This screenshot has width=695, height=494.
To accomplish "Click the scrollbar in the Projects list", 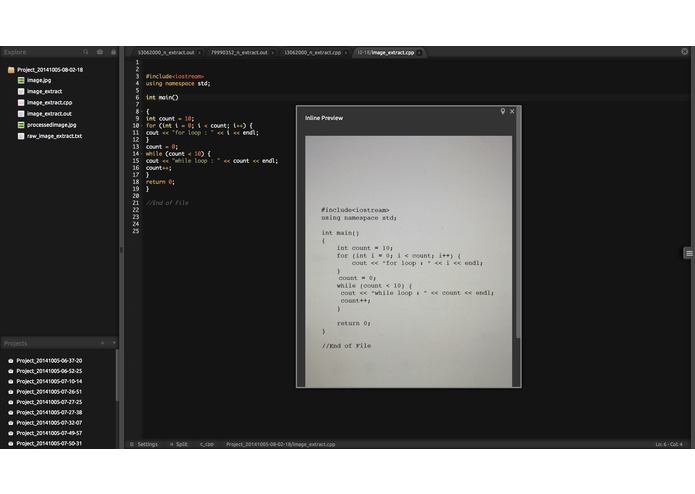I will point(117,376).
